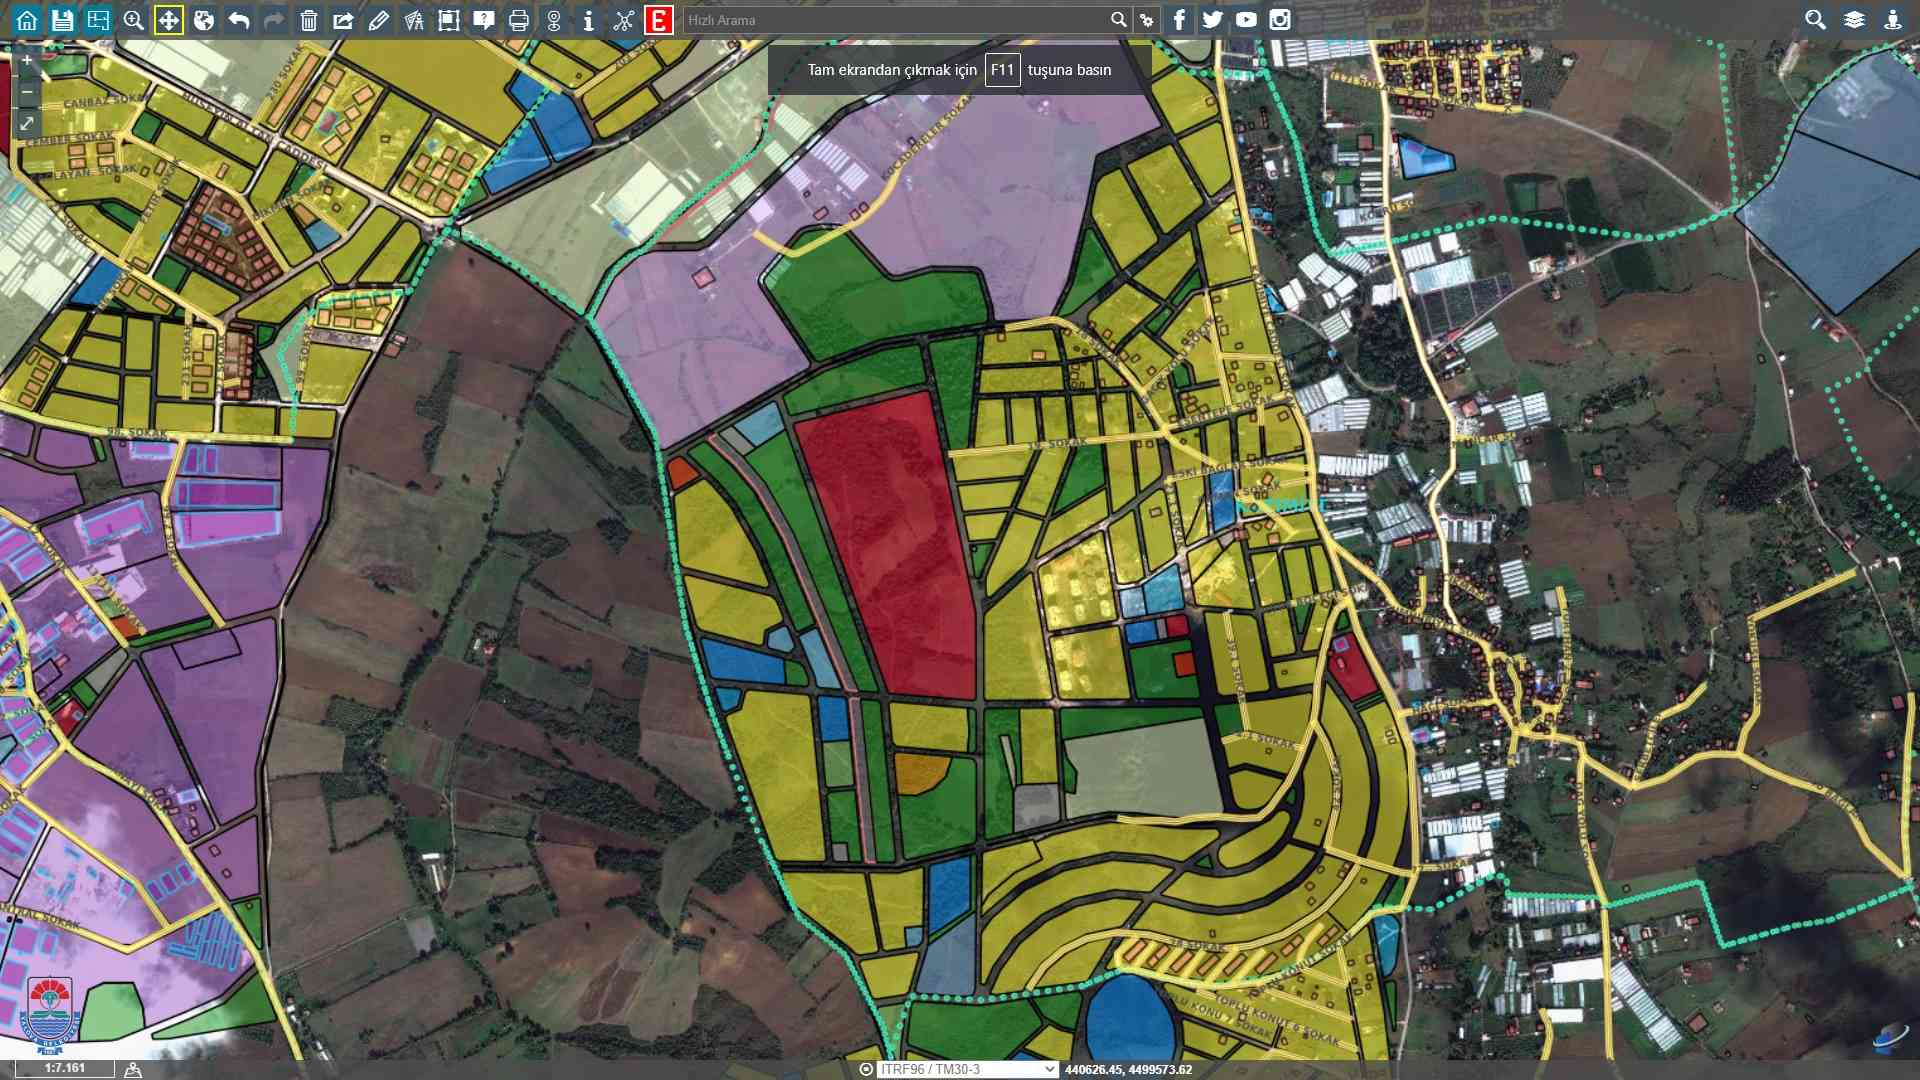The width and height of the screenshot is (1920, 1080).
Task: Activate the pan (move arrows) tool
Action: tap(169, 20)
